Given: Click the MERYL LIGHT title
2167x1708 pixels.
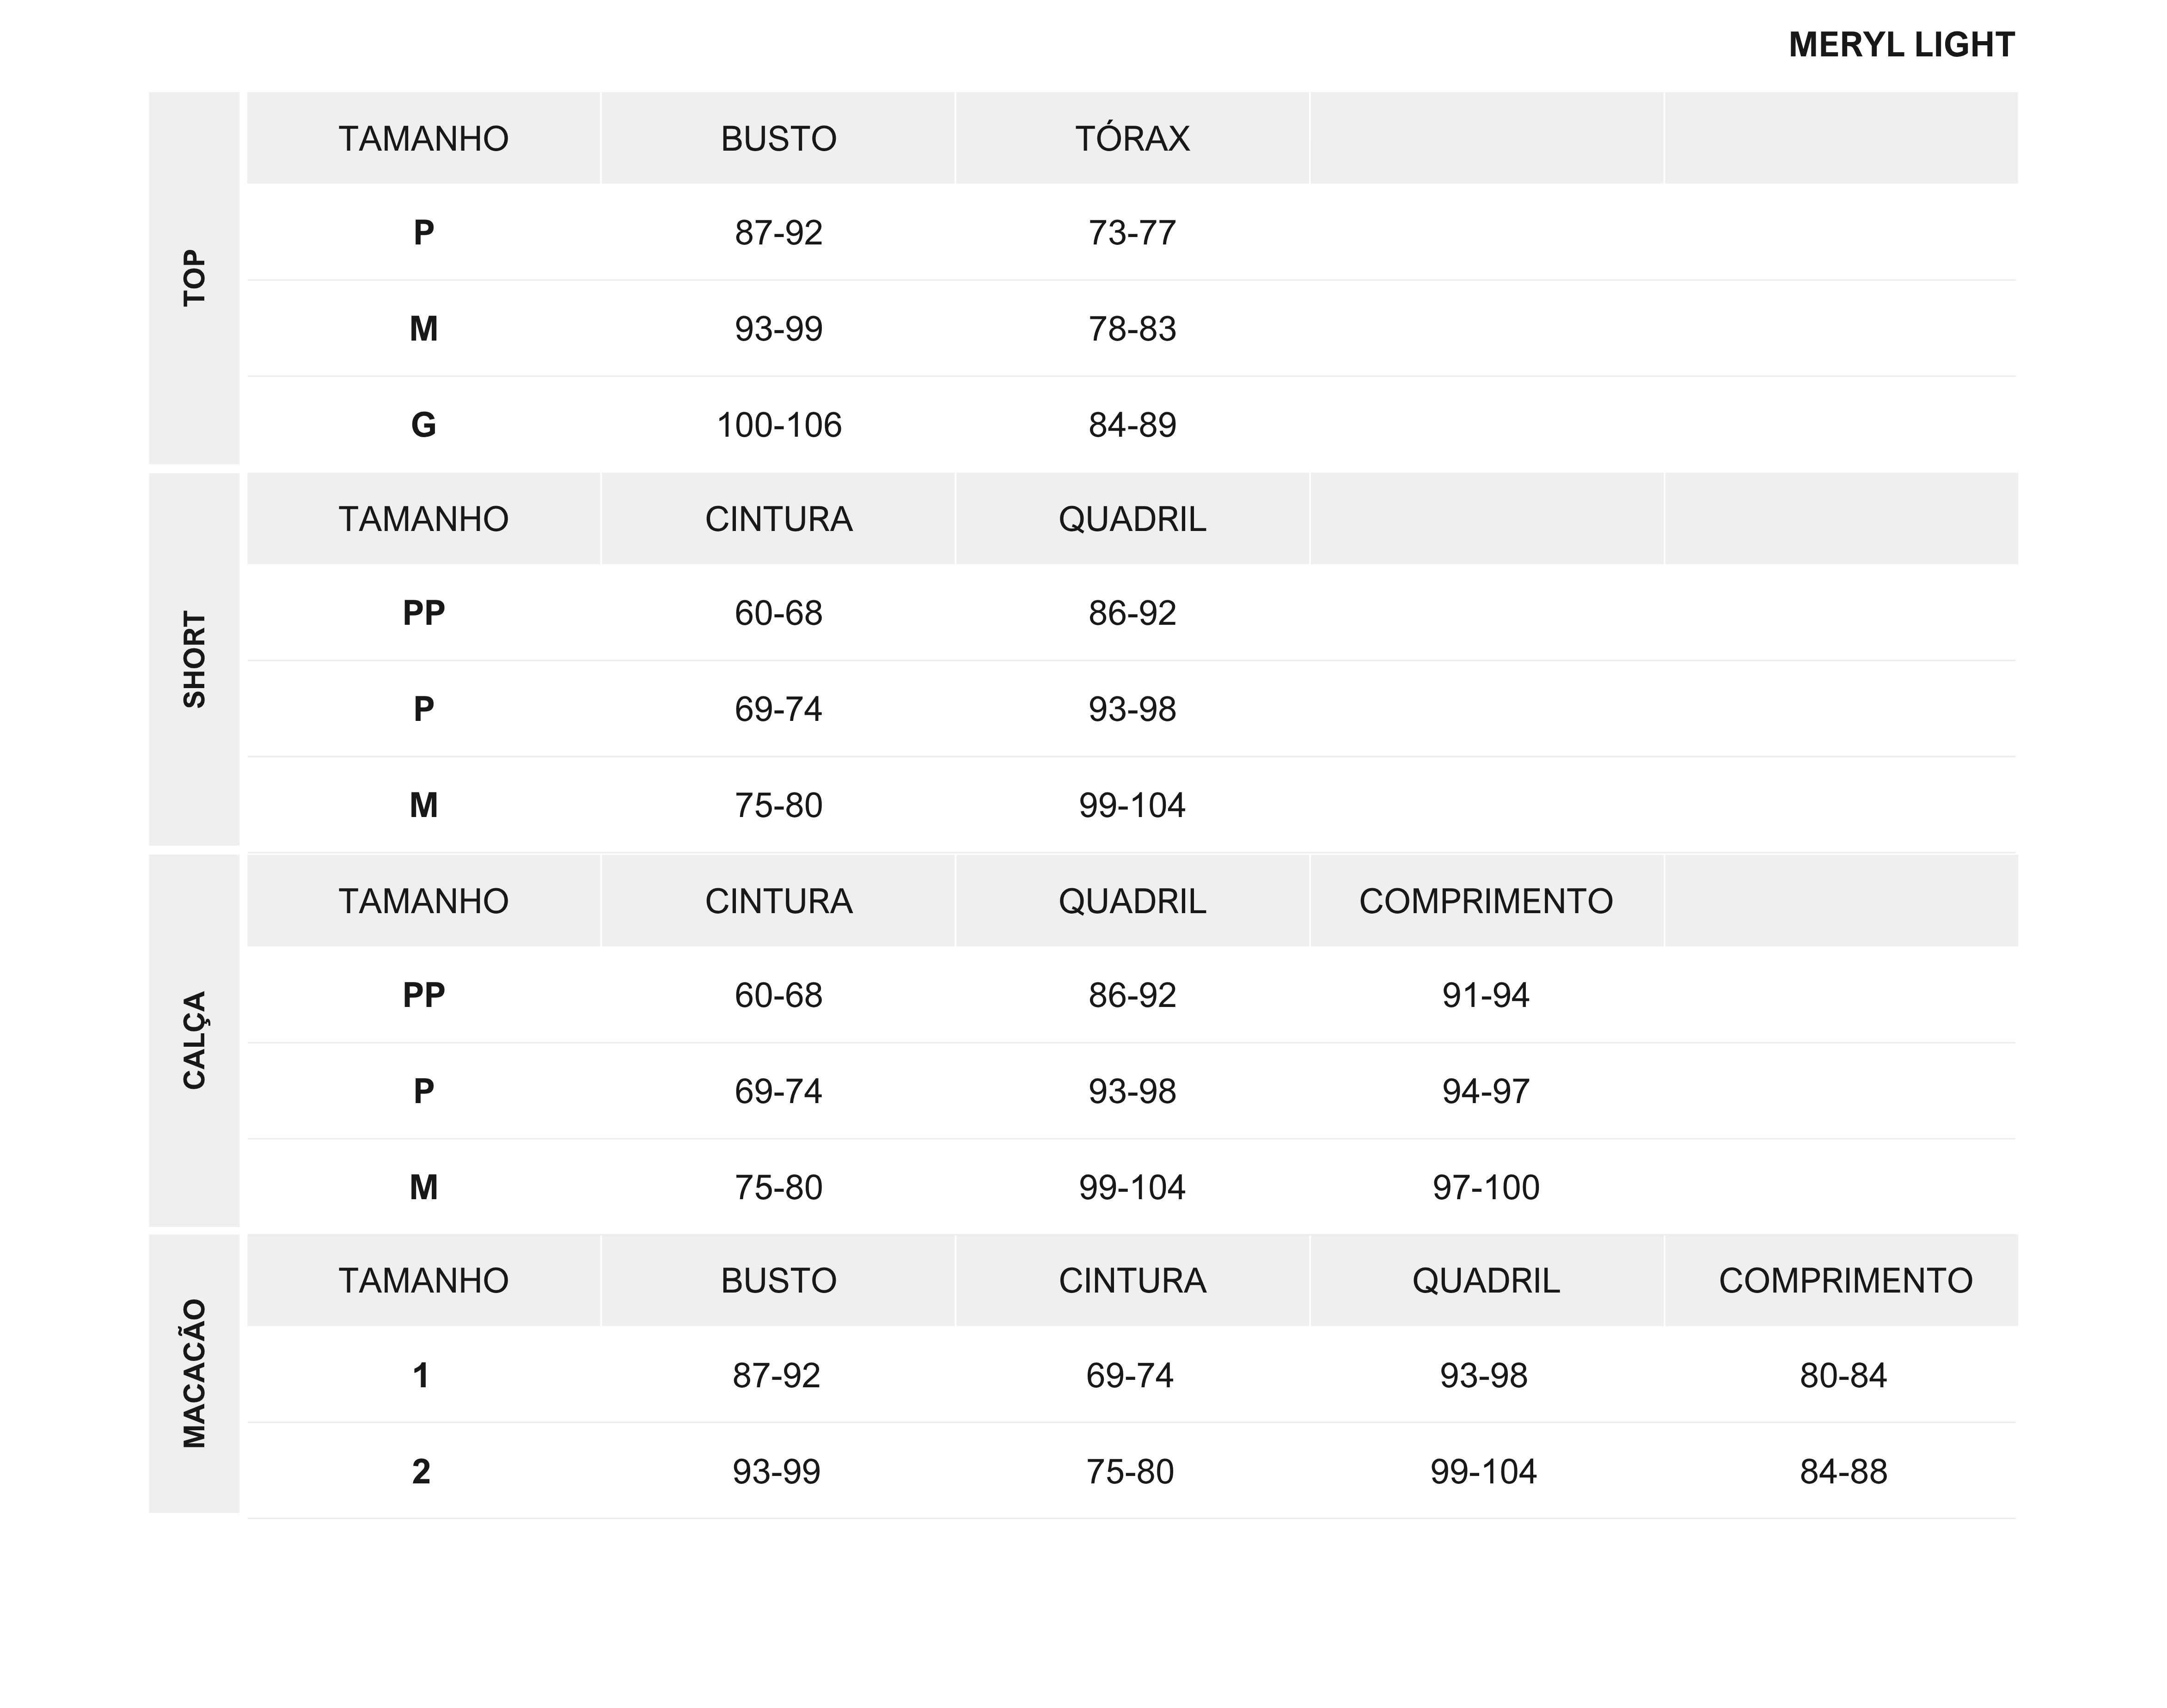Looking at the screenshot, I should [x=1901, y=45].
